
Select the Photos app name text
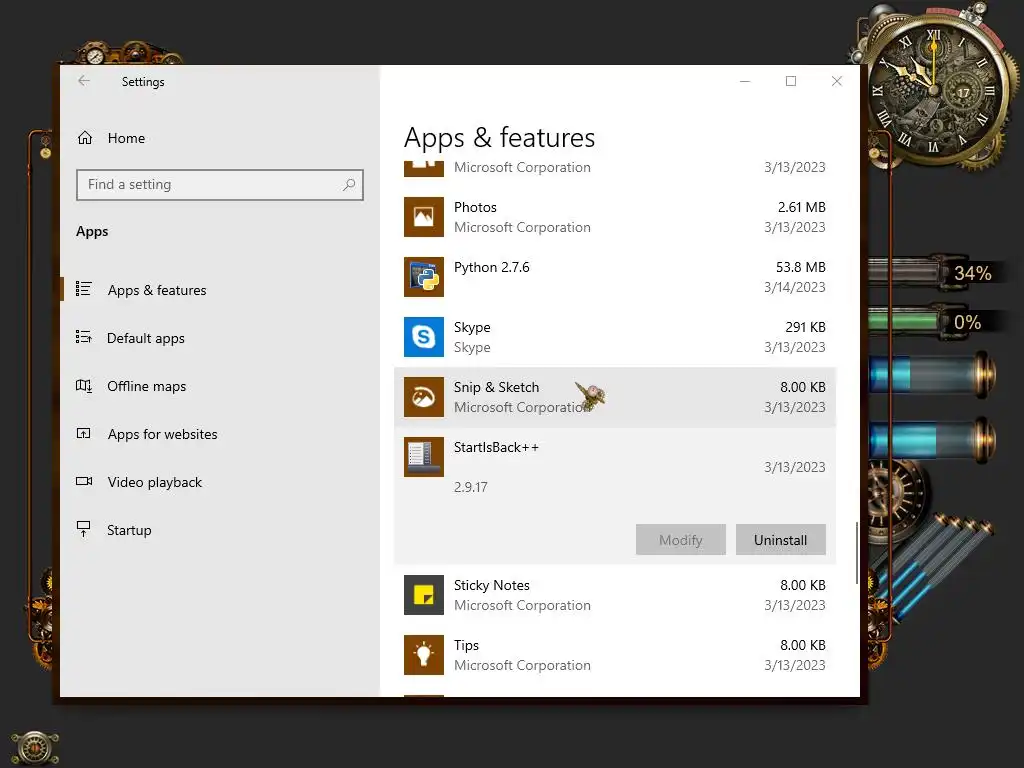pyautogui.click(x=475, y=207)
